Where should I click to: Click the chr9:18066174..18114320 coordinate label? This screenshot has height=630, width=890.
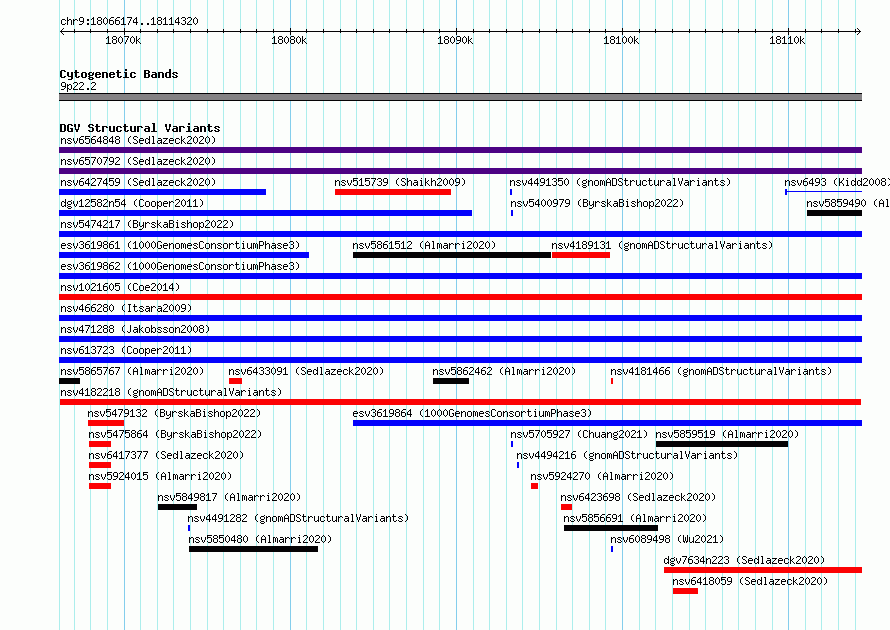(129, 22)
